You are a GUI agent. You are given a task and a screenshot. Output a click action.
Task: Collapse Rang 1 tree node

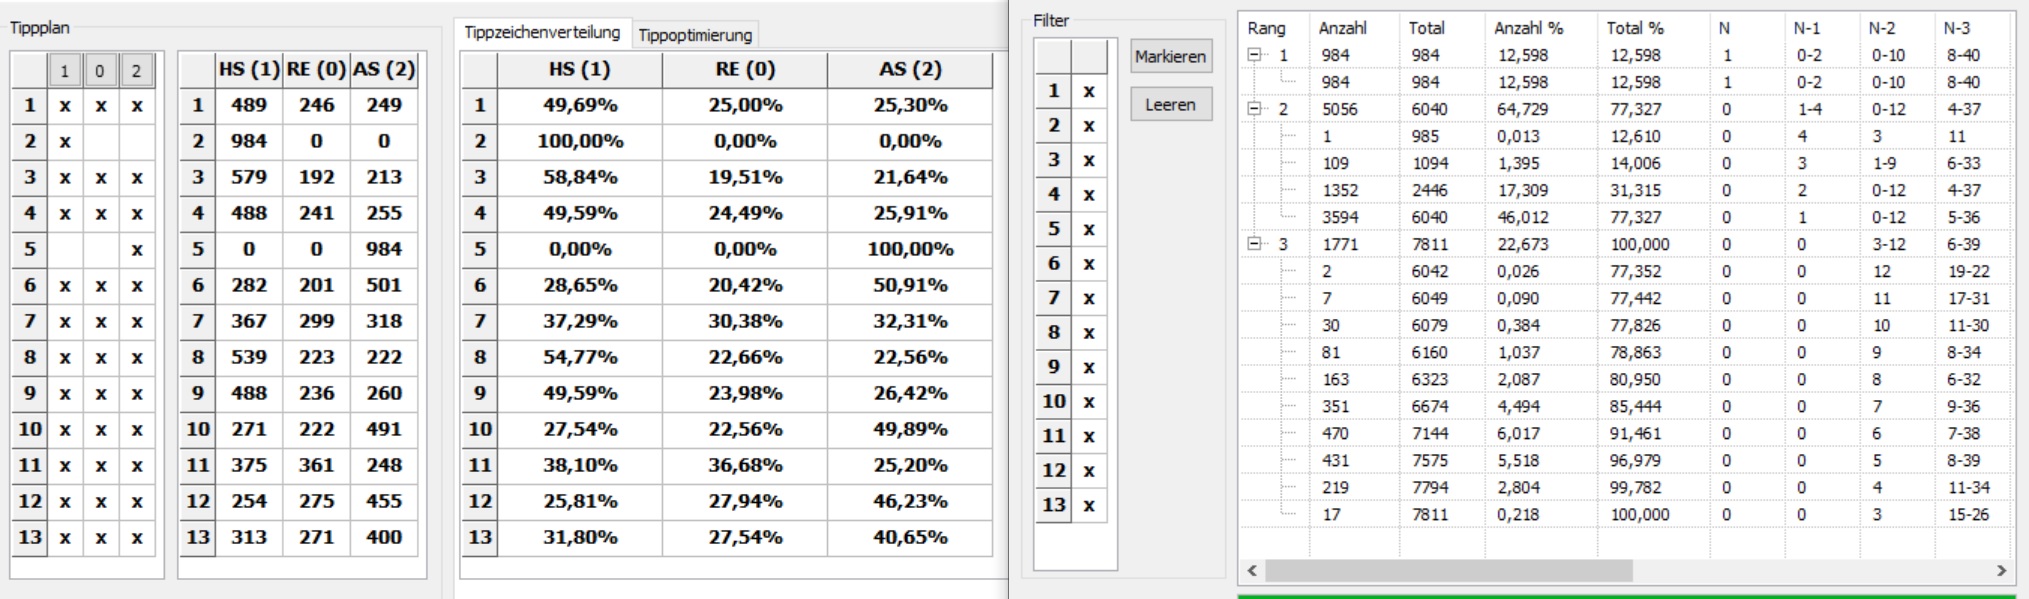pos(1254,55)
